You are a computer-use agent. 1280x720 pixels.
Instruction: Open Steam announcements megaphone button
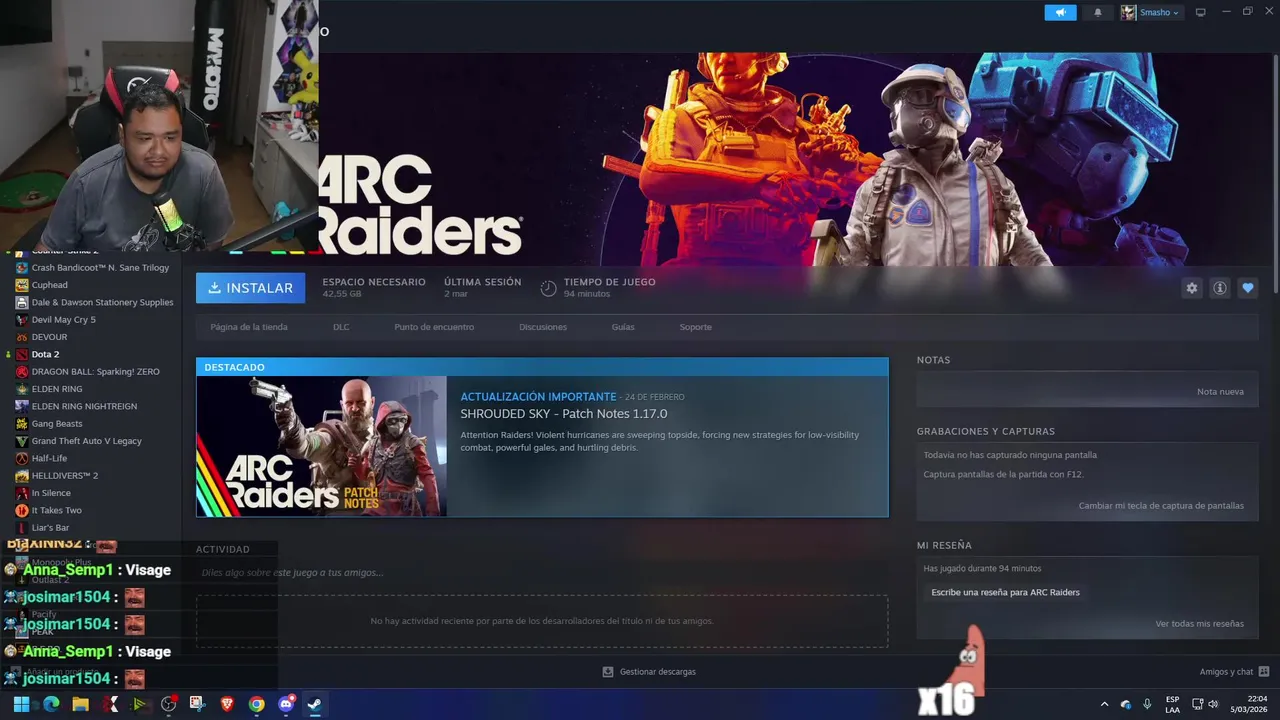point(1060,12)
